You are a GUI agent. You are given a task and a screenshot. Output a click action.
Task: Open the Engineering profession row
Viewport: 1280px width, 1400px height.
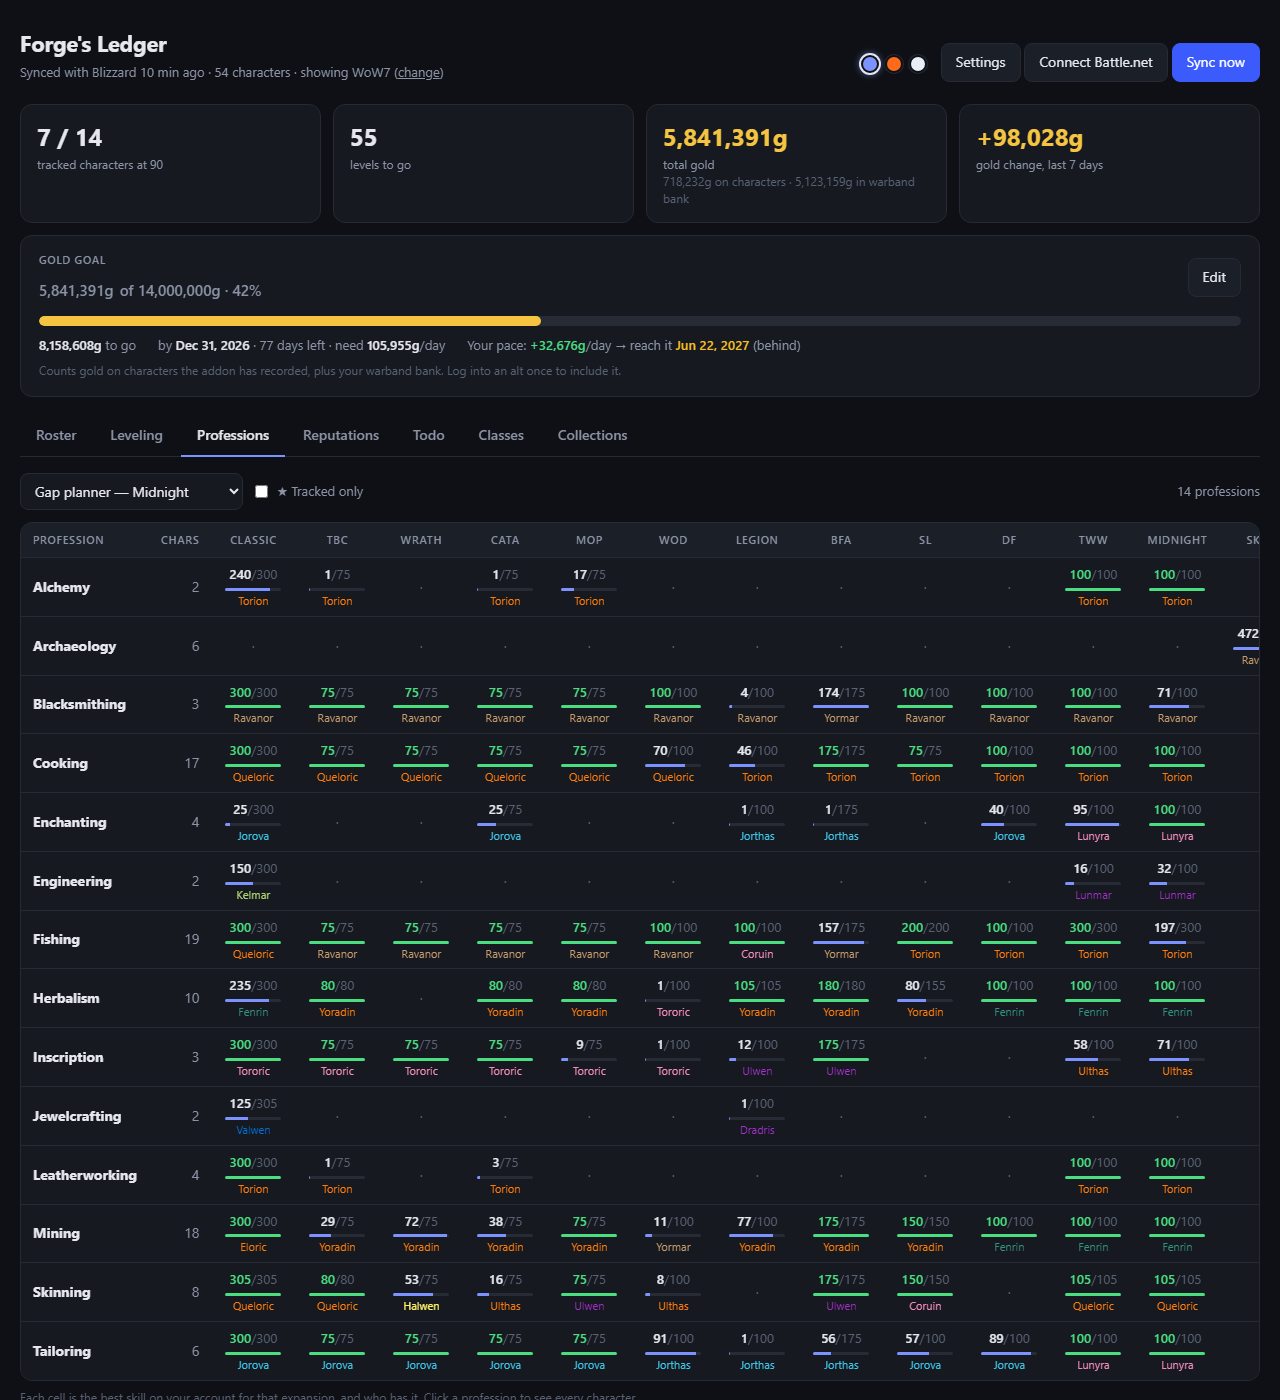click(640, 881)
